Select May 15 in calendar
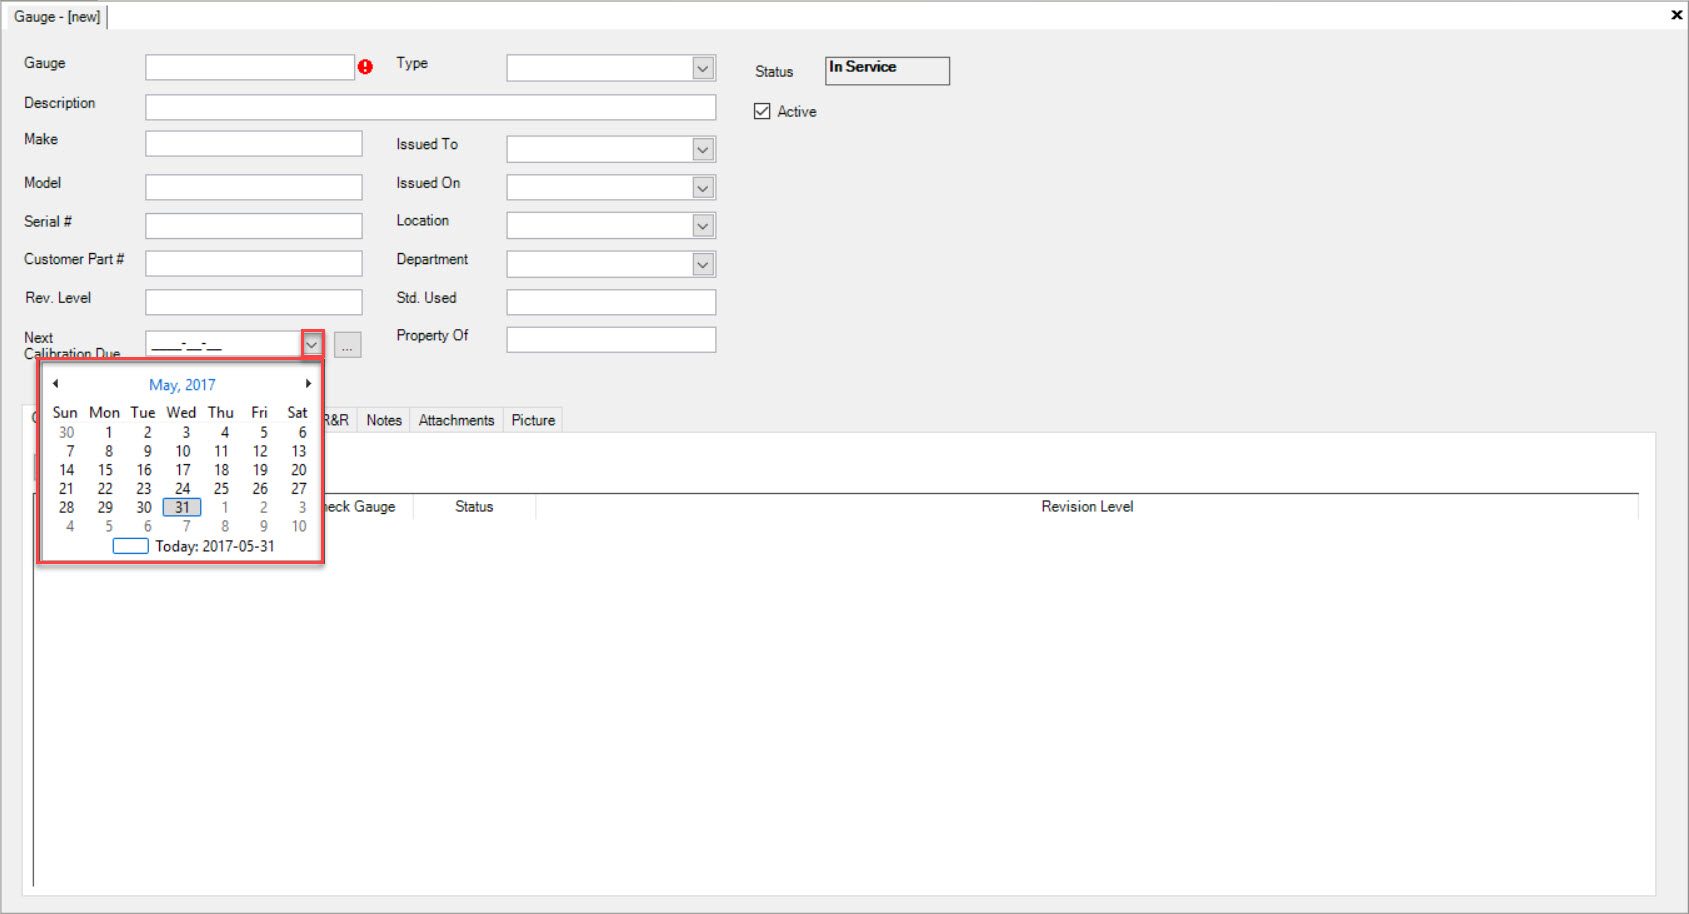This screenshot has height=914, width=1689. (x=105, y=470)
